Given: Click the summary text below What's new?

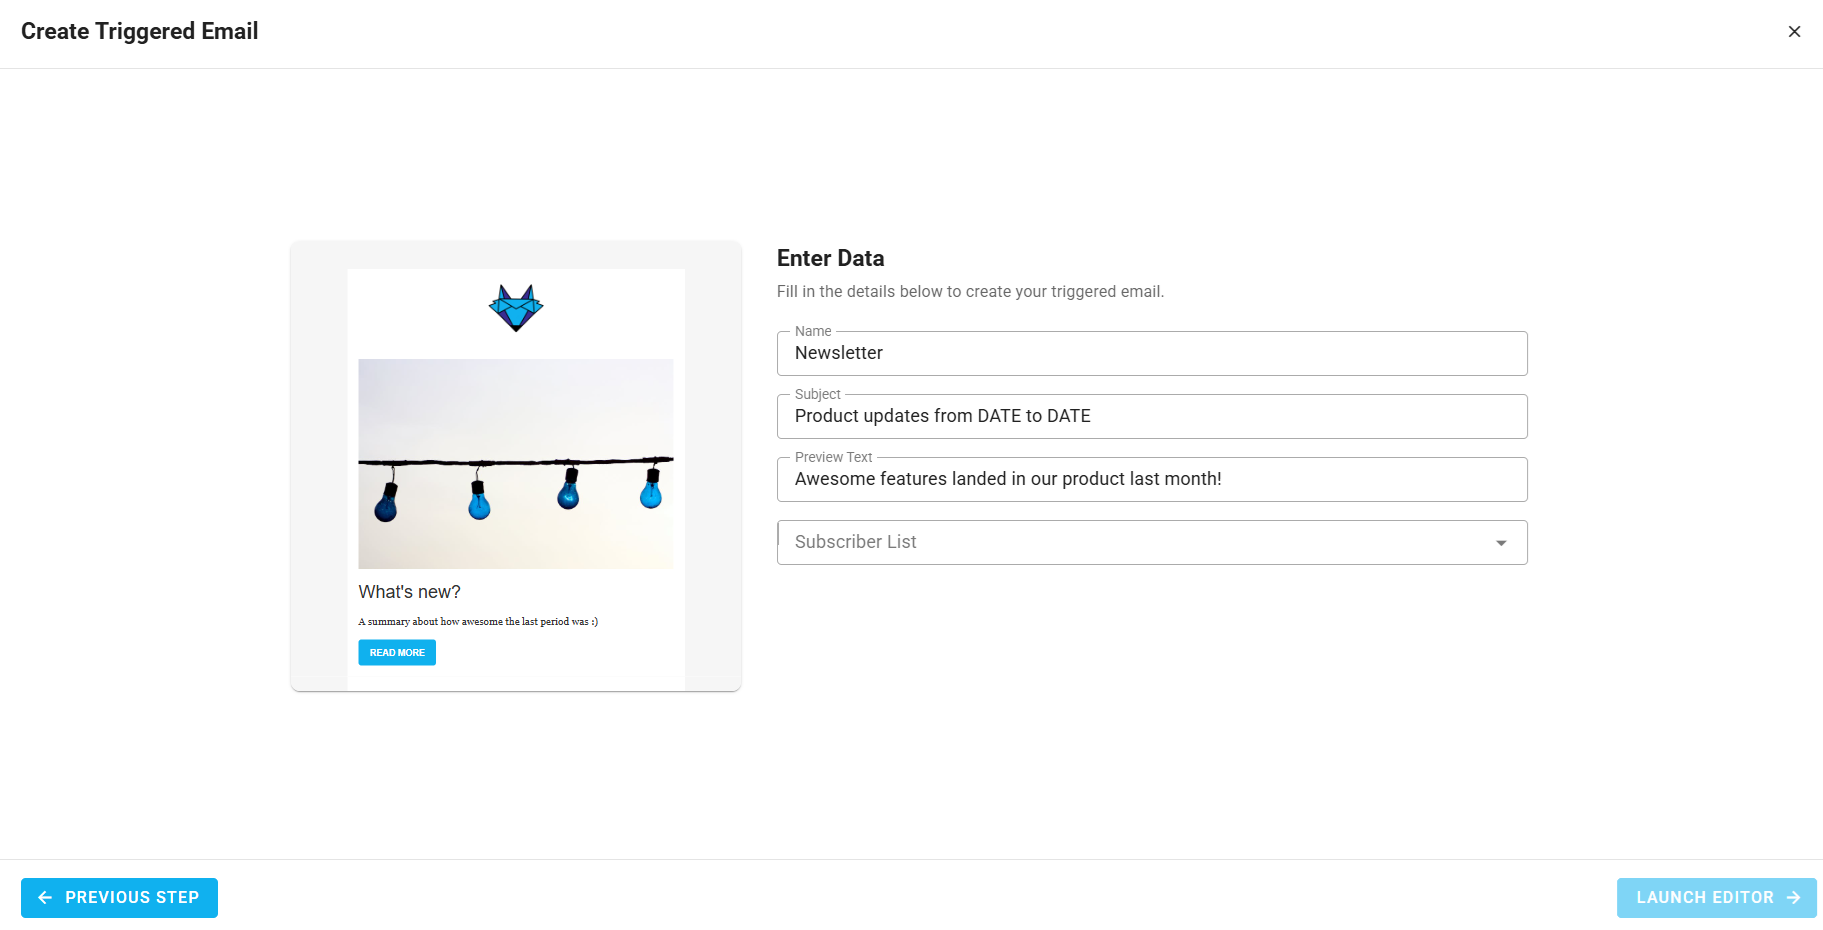Looking at the screenshot, I should point(478,621).
